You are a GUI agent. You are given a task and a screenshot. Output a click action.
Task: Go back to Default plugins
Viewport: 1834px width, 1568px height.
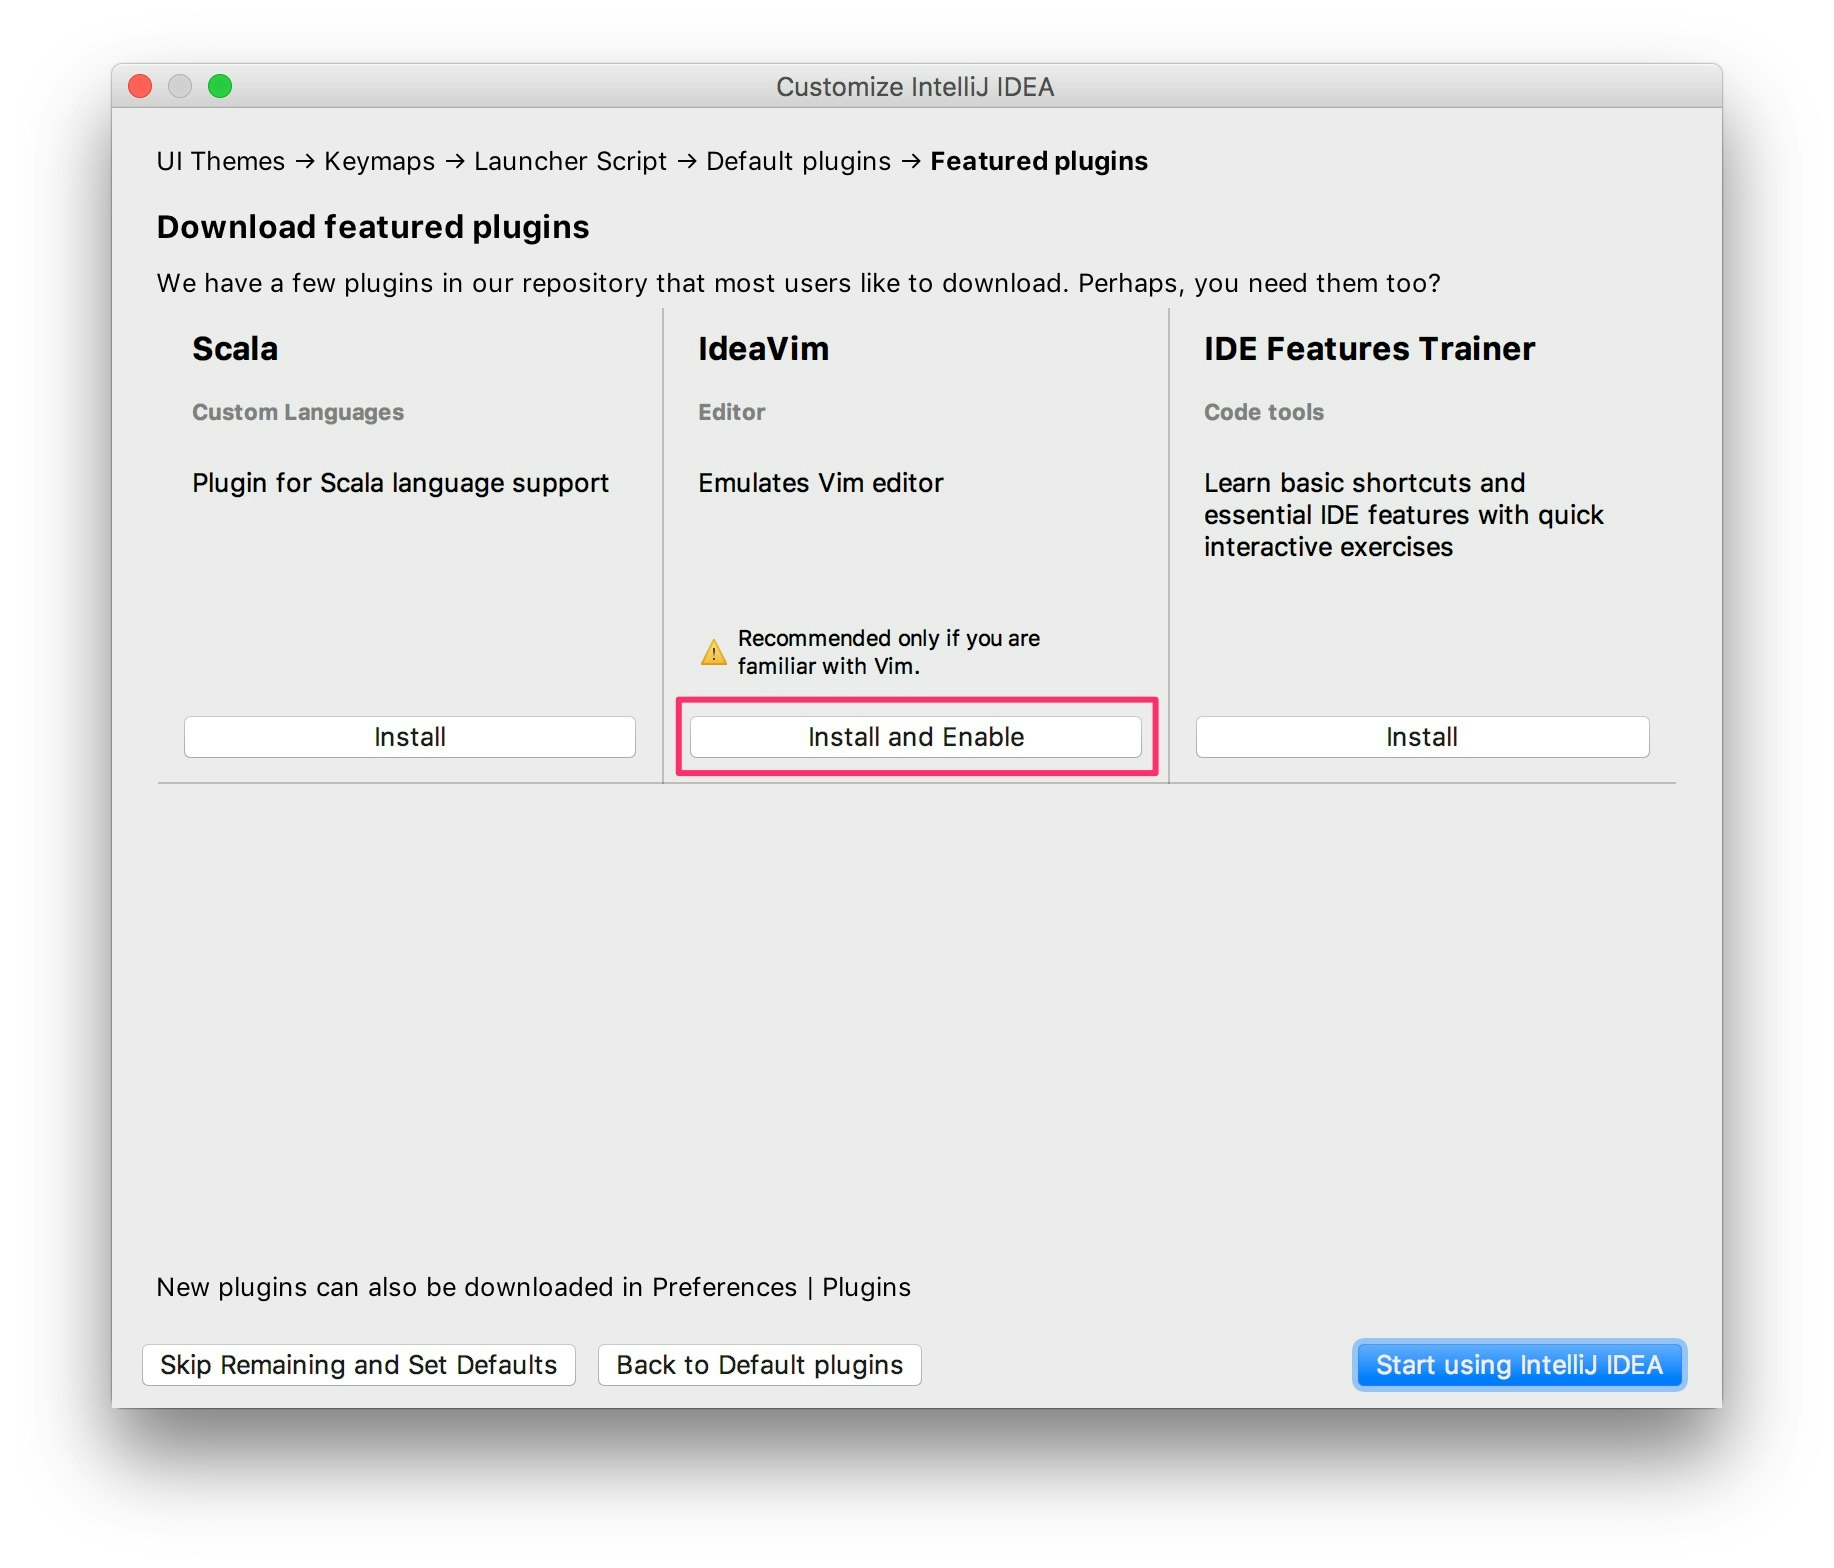pos(759,1365)
